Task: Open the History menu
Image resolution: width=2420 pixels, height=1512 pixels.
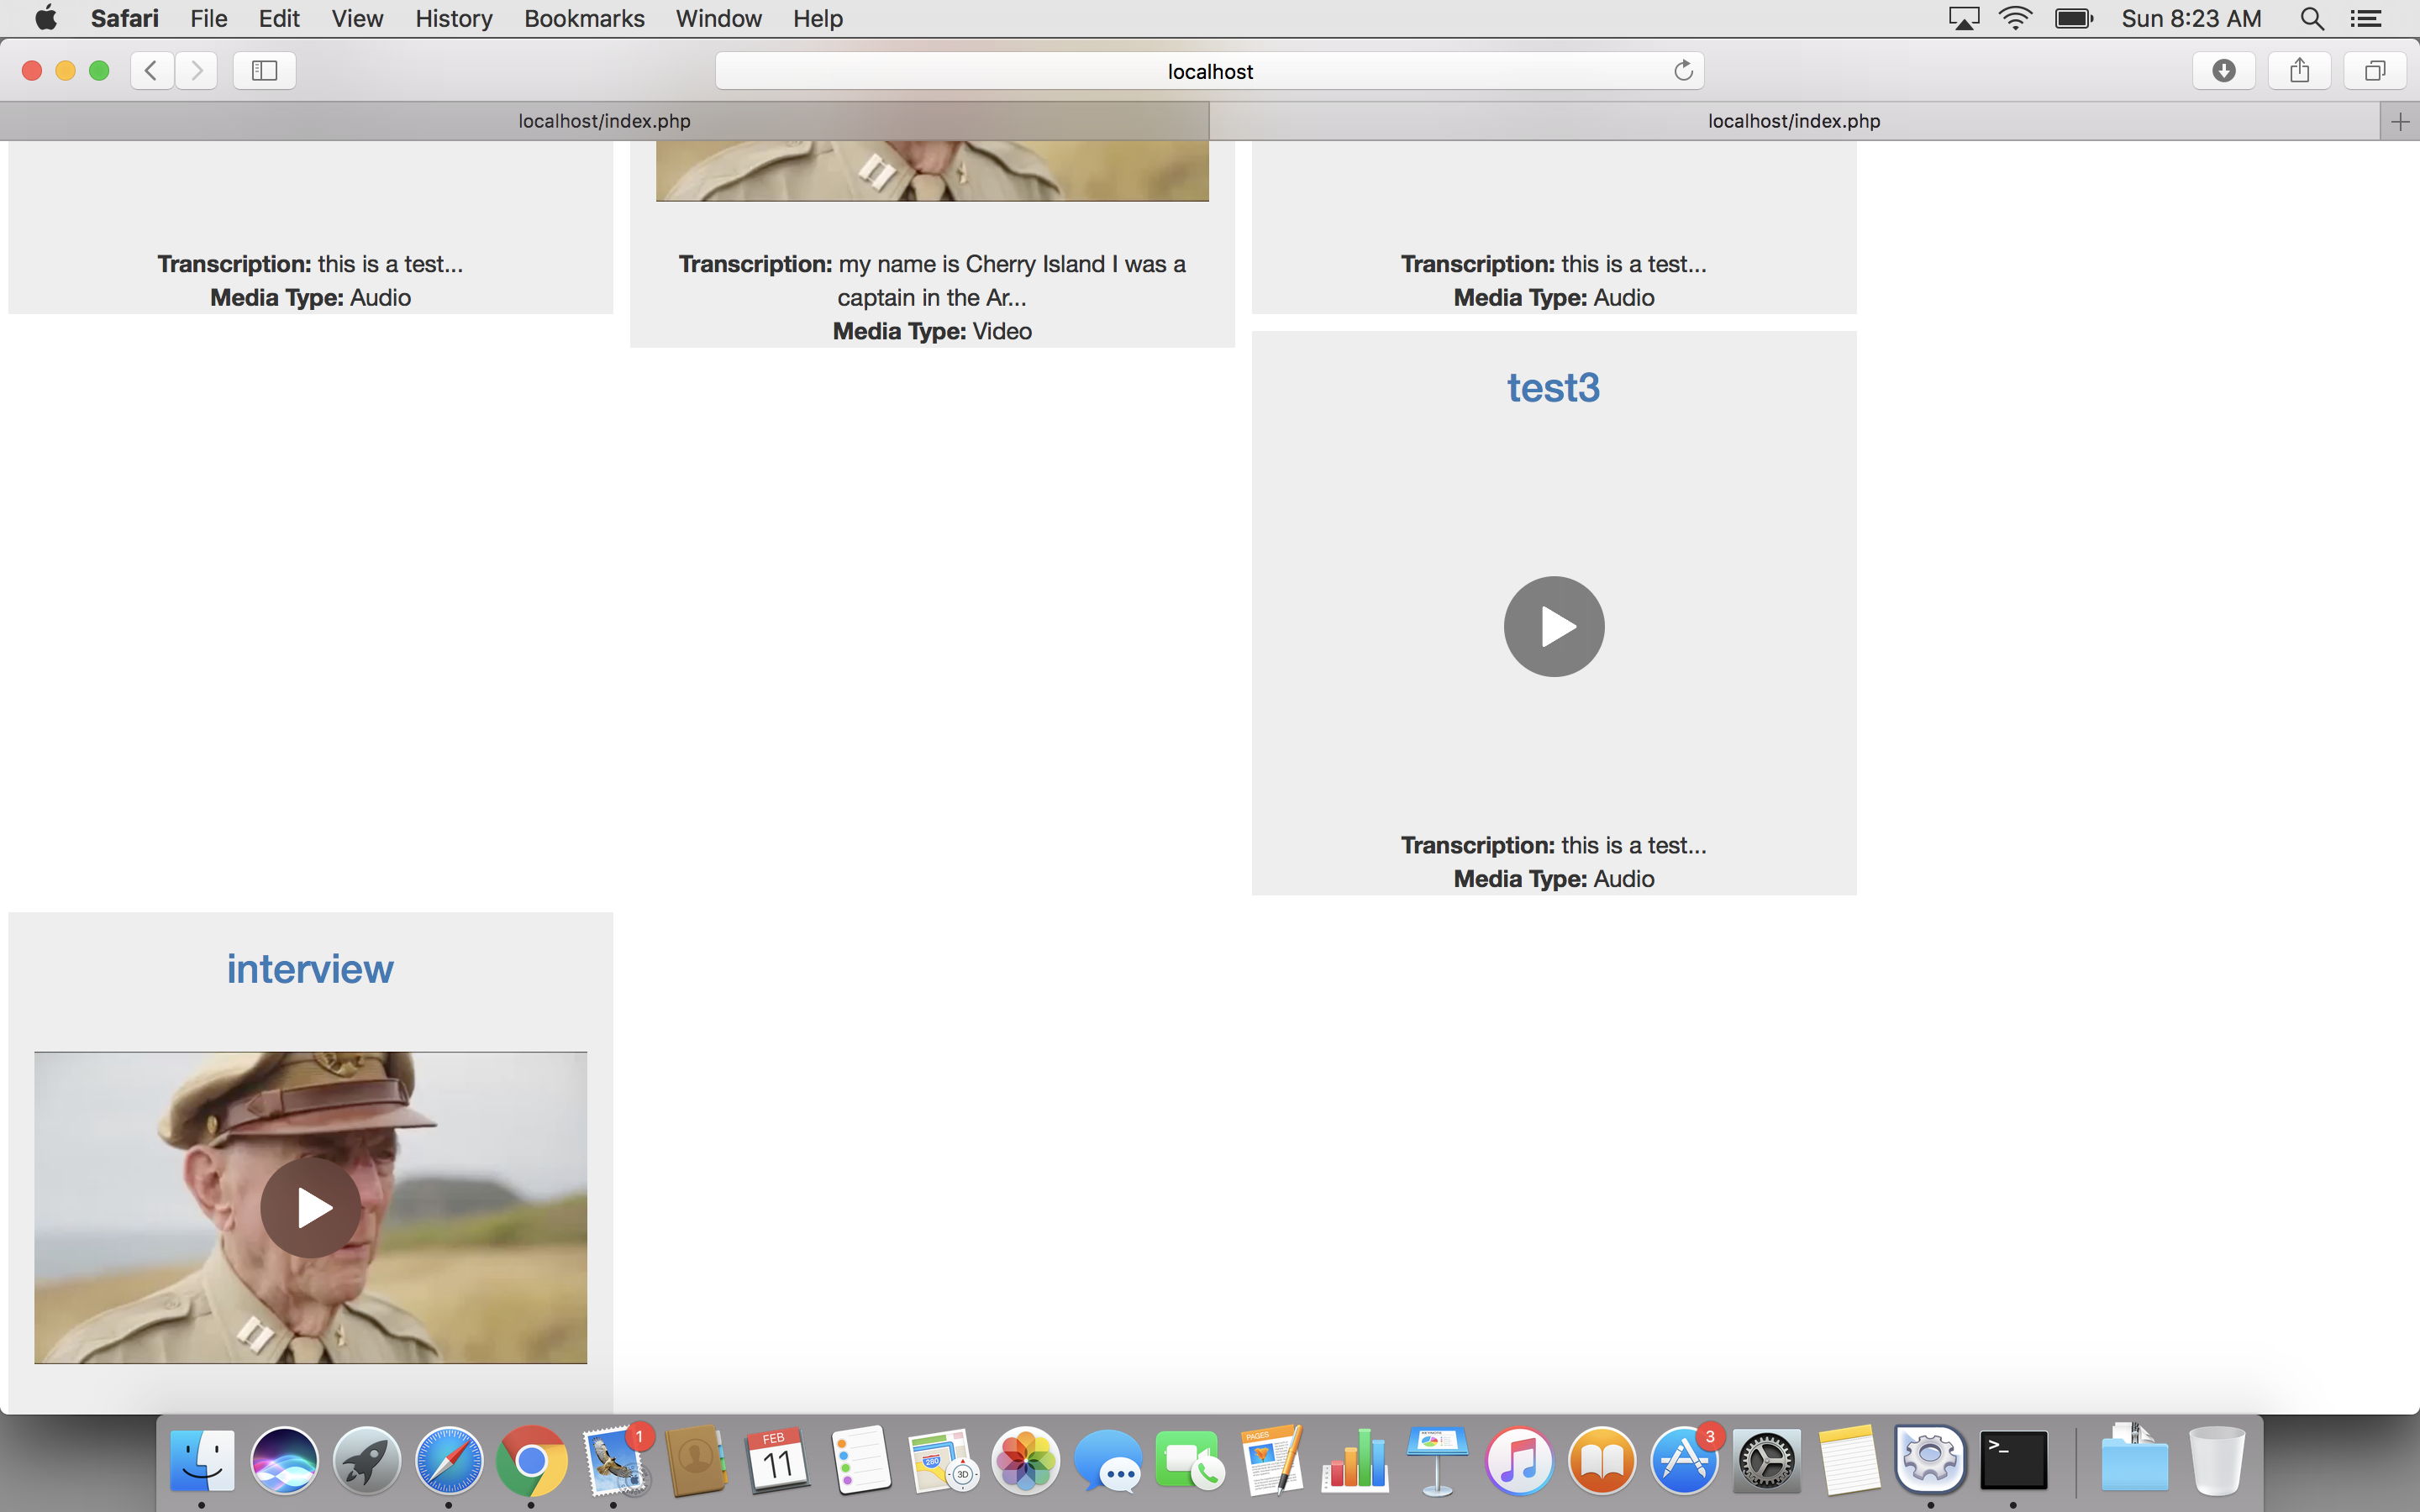Action: click(x=453, y=18)
